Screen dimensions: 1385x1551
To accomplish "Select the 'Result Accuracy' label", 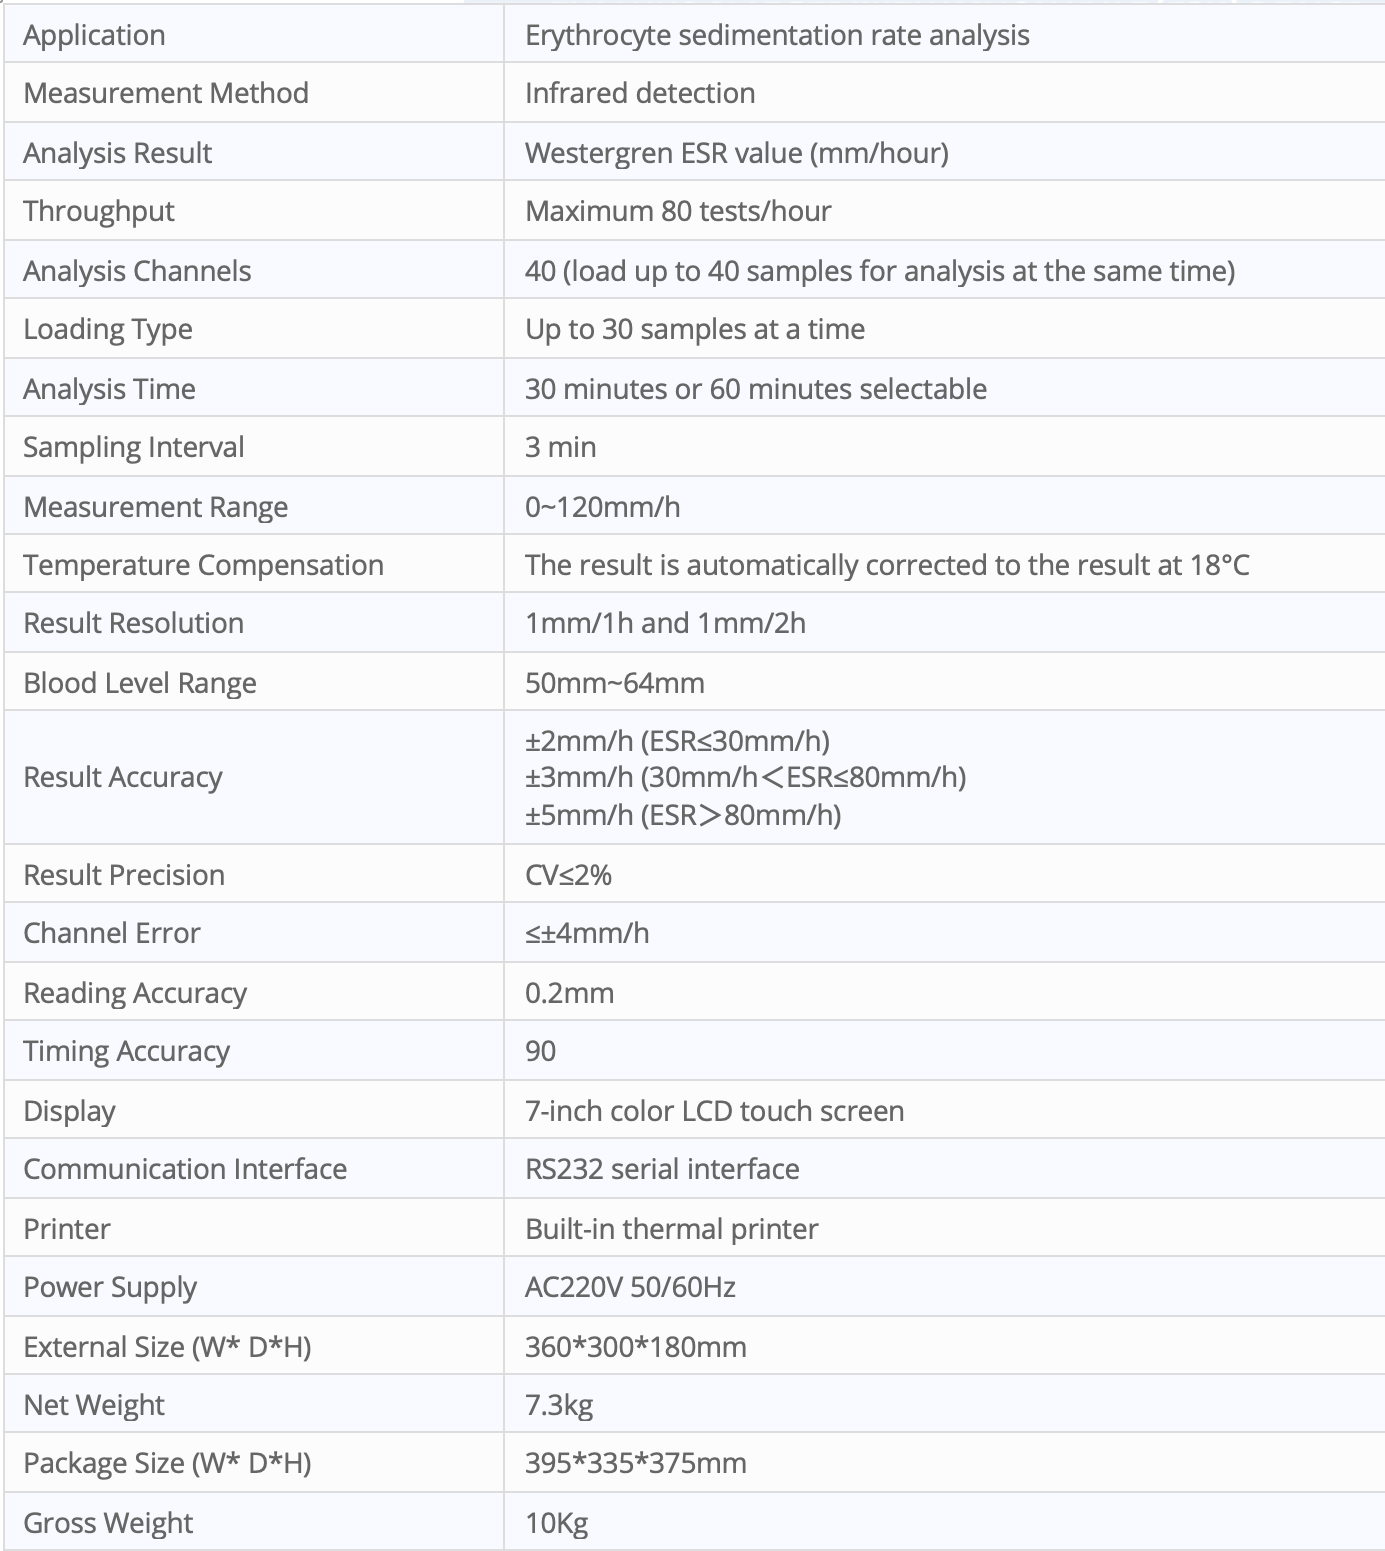I will pyautogui.click(x=123, y=777).
